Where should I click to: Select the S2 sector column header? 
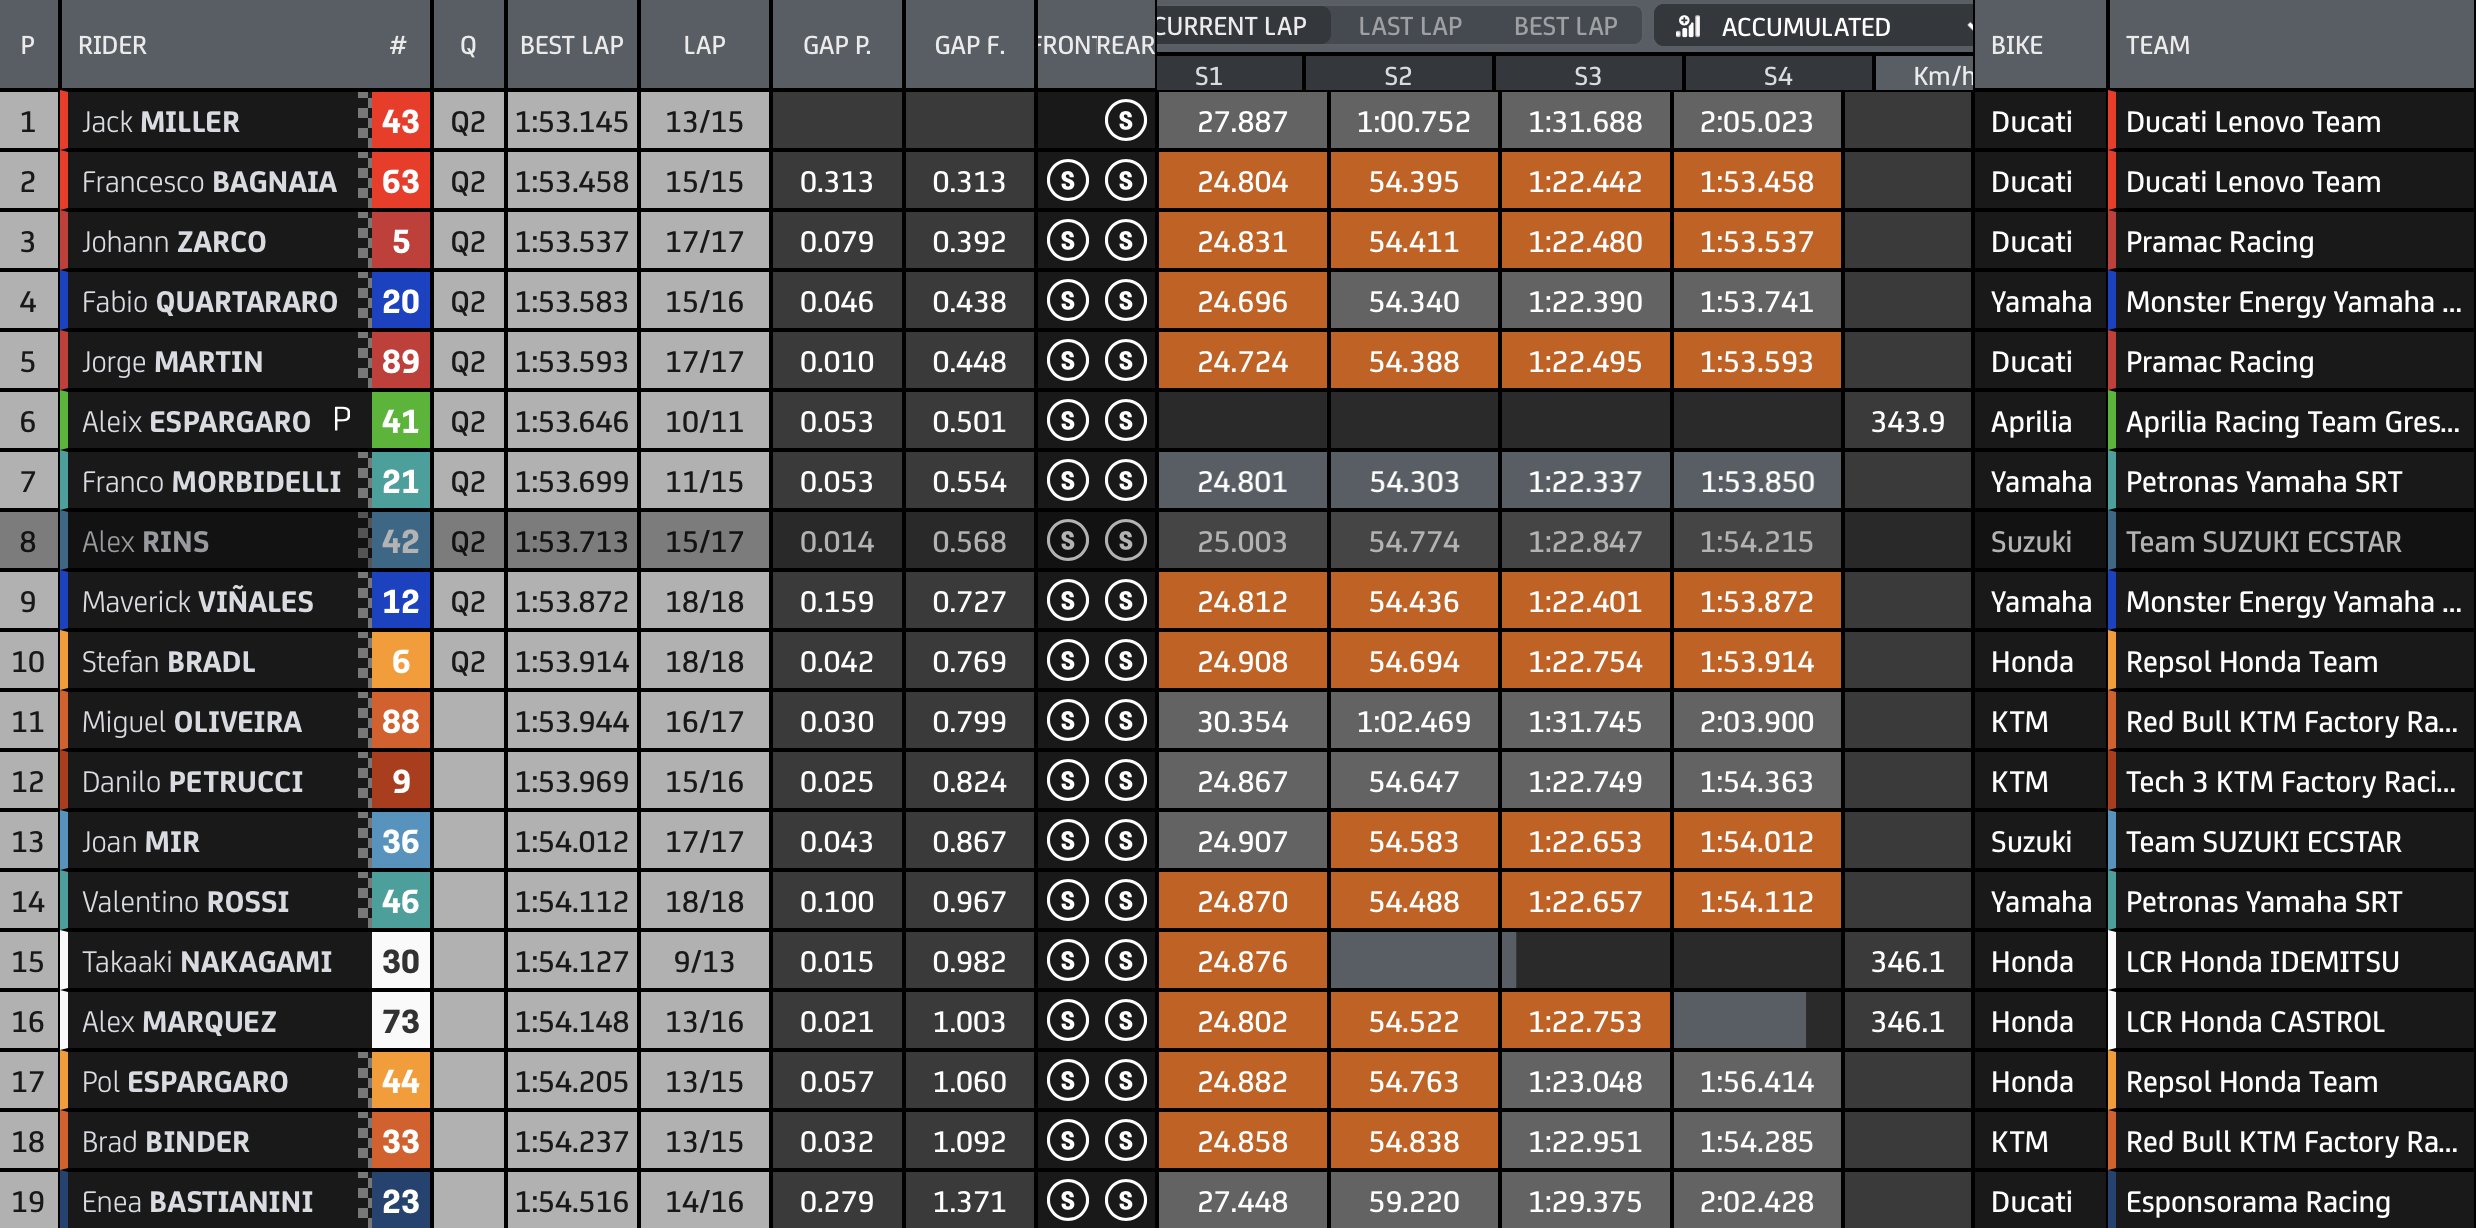[1399, 75]
